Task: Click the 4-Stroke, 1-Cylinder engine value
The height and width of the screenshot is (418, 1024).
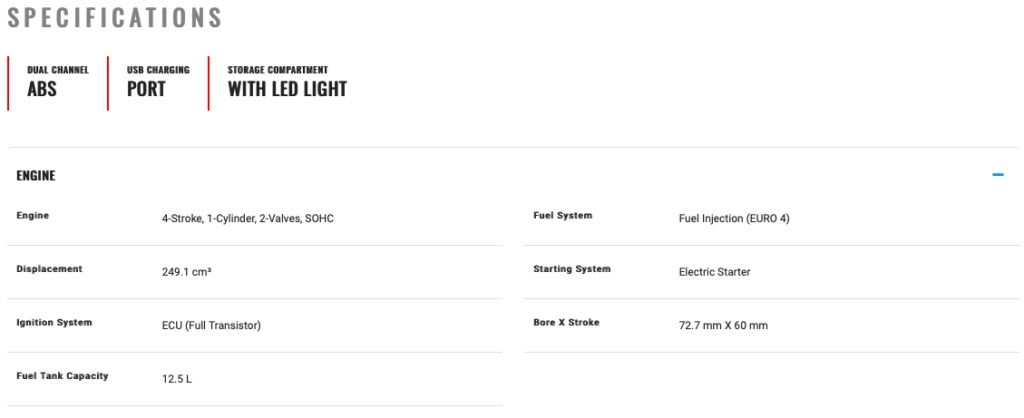Action: pos(247,218)
